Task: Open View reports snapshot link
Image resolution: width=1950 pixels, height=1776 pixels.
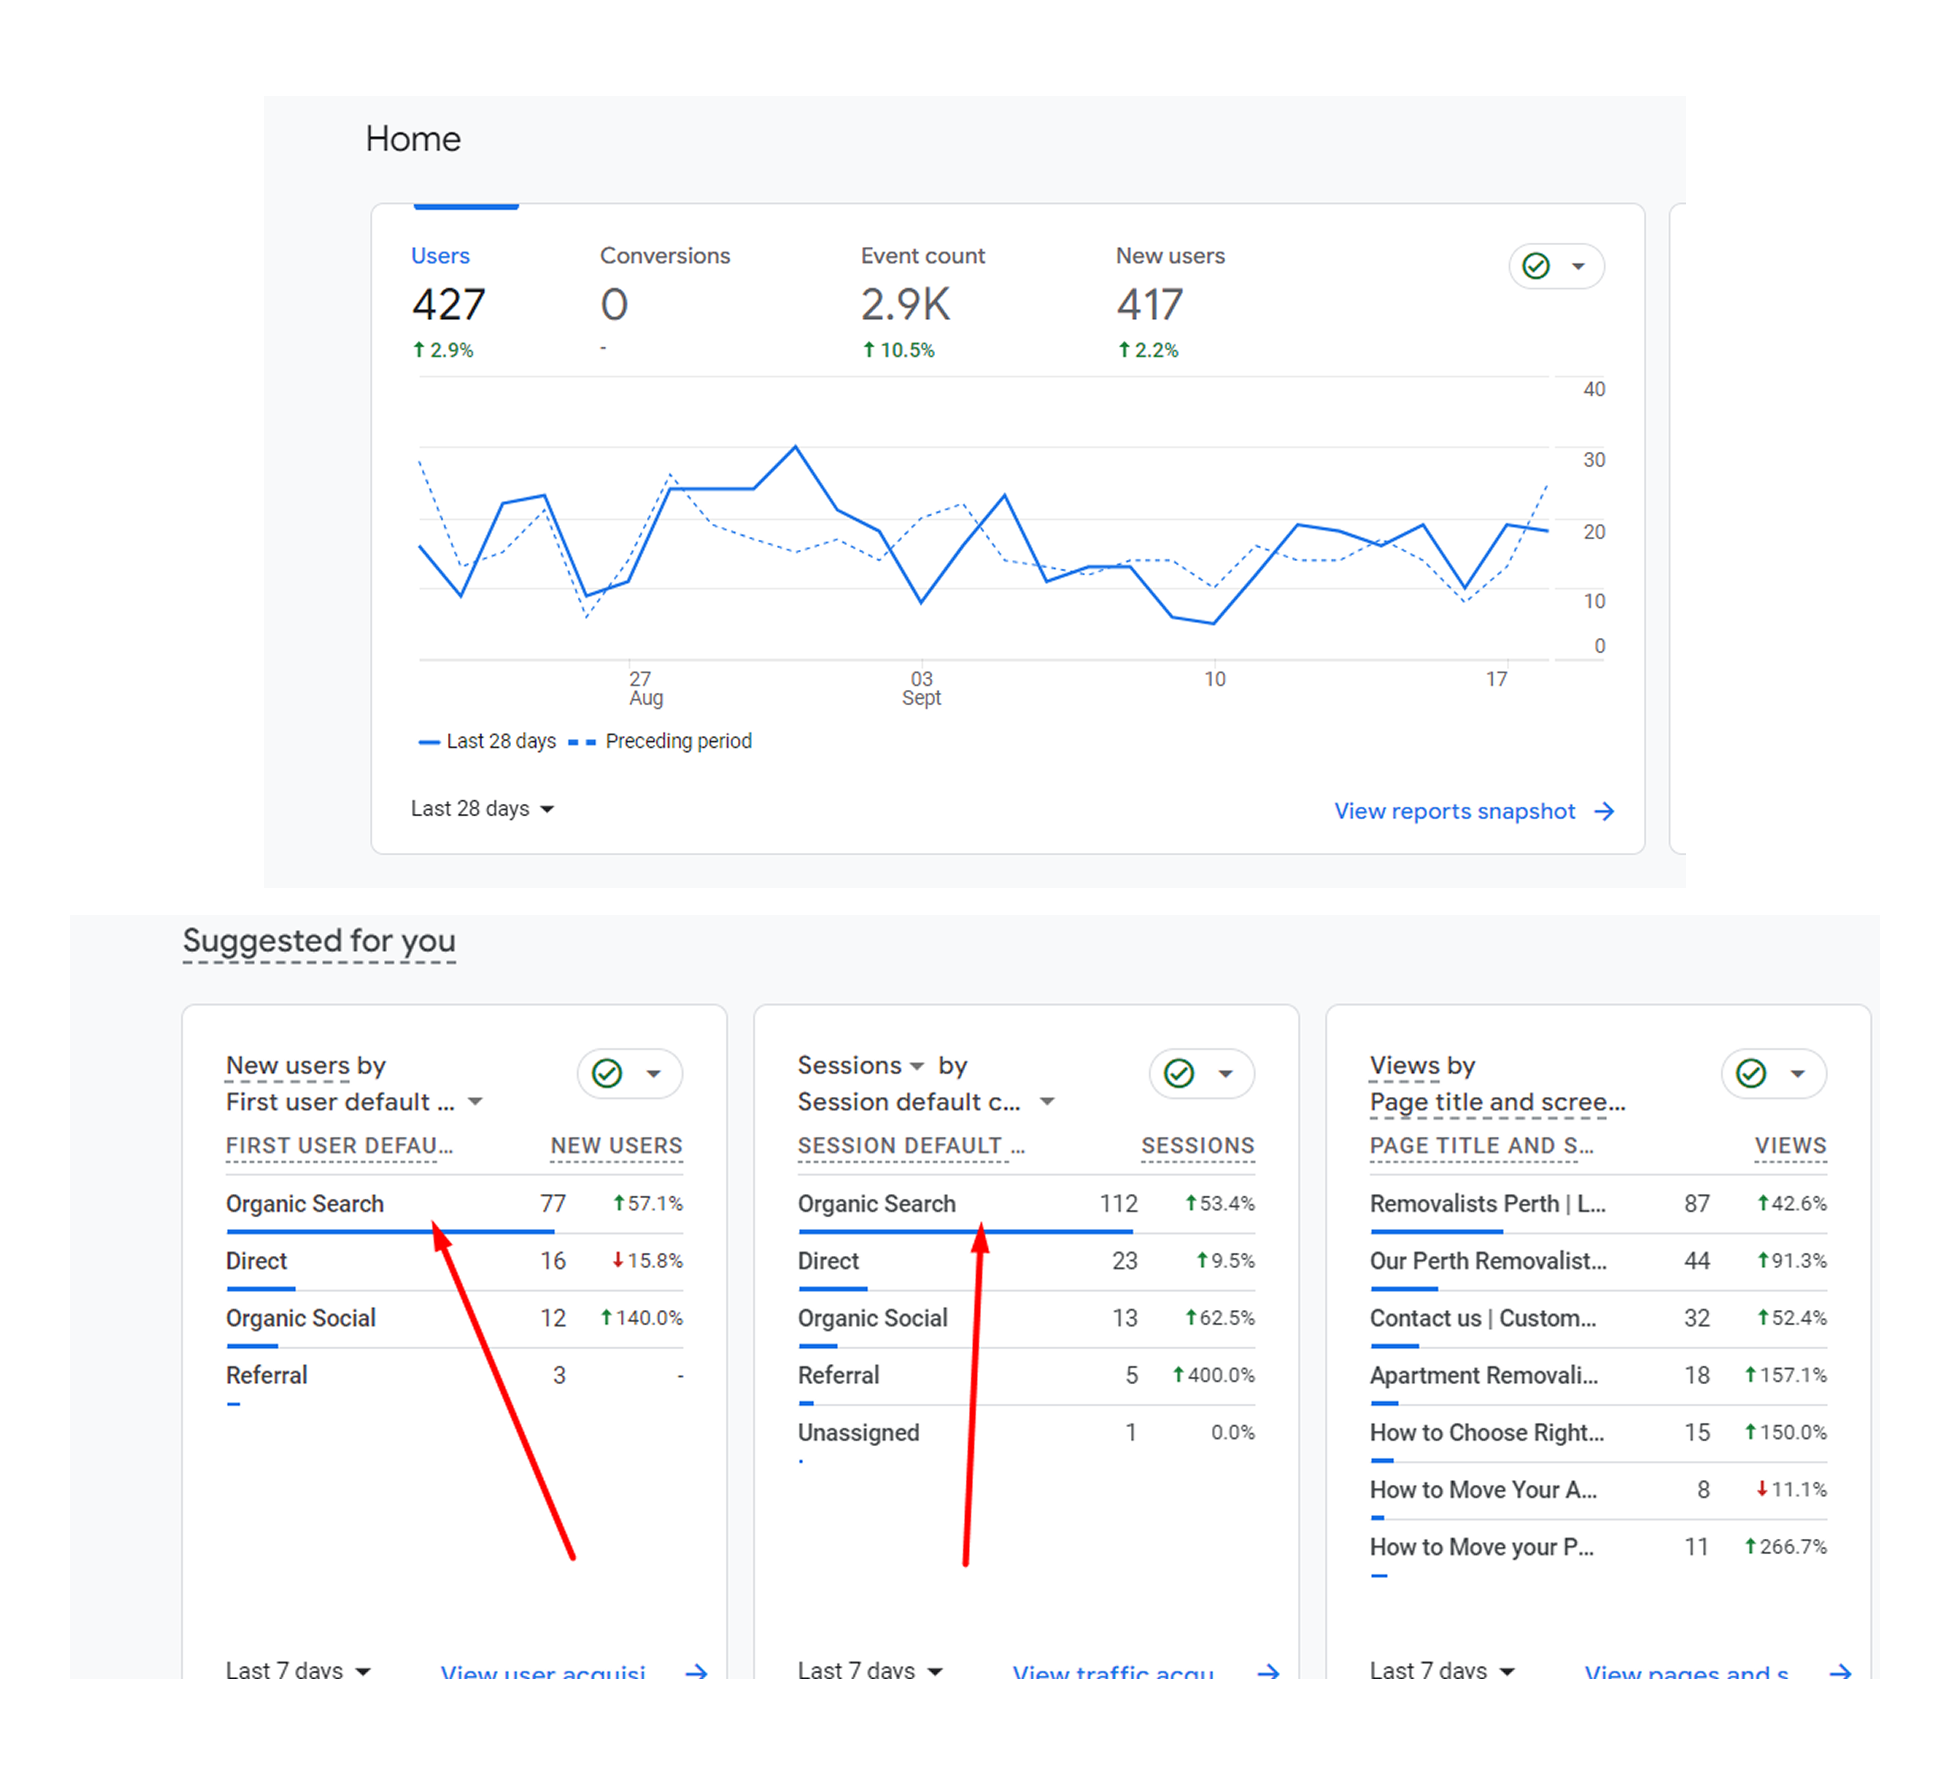Action: pos(1454,811)
